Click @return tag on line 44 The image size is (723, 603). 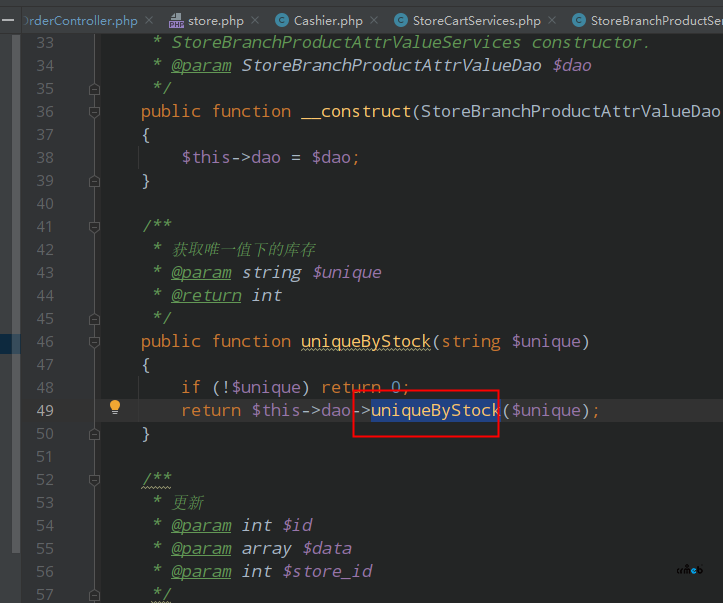tap(206, 296)
